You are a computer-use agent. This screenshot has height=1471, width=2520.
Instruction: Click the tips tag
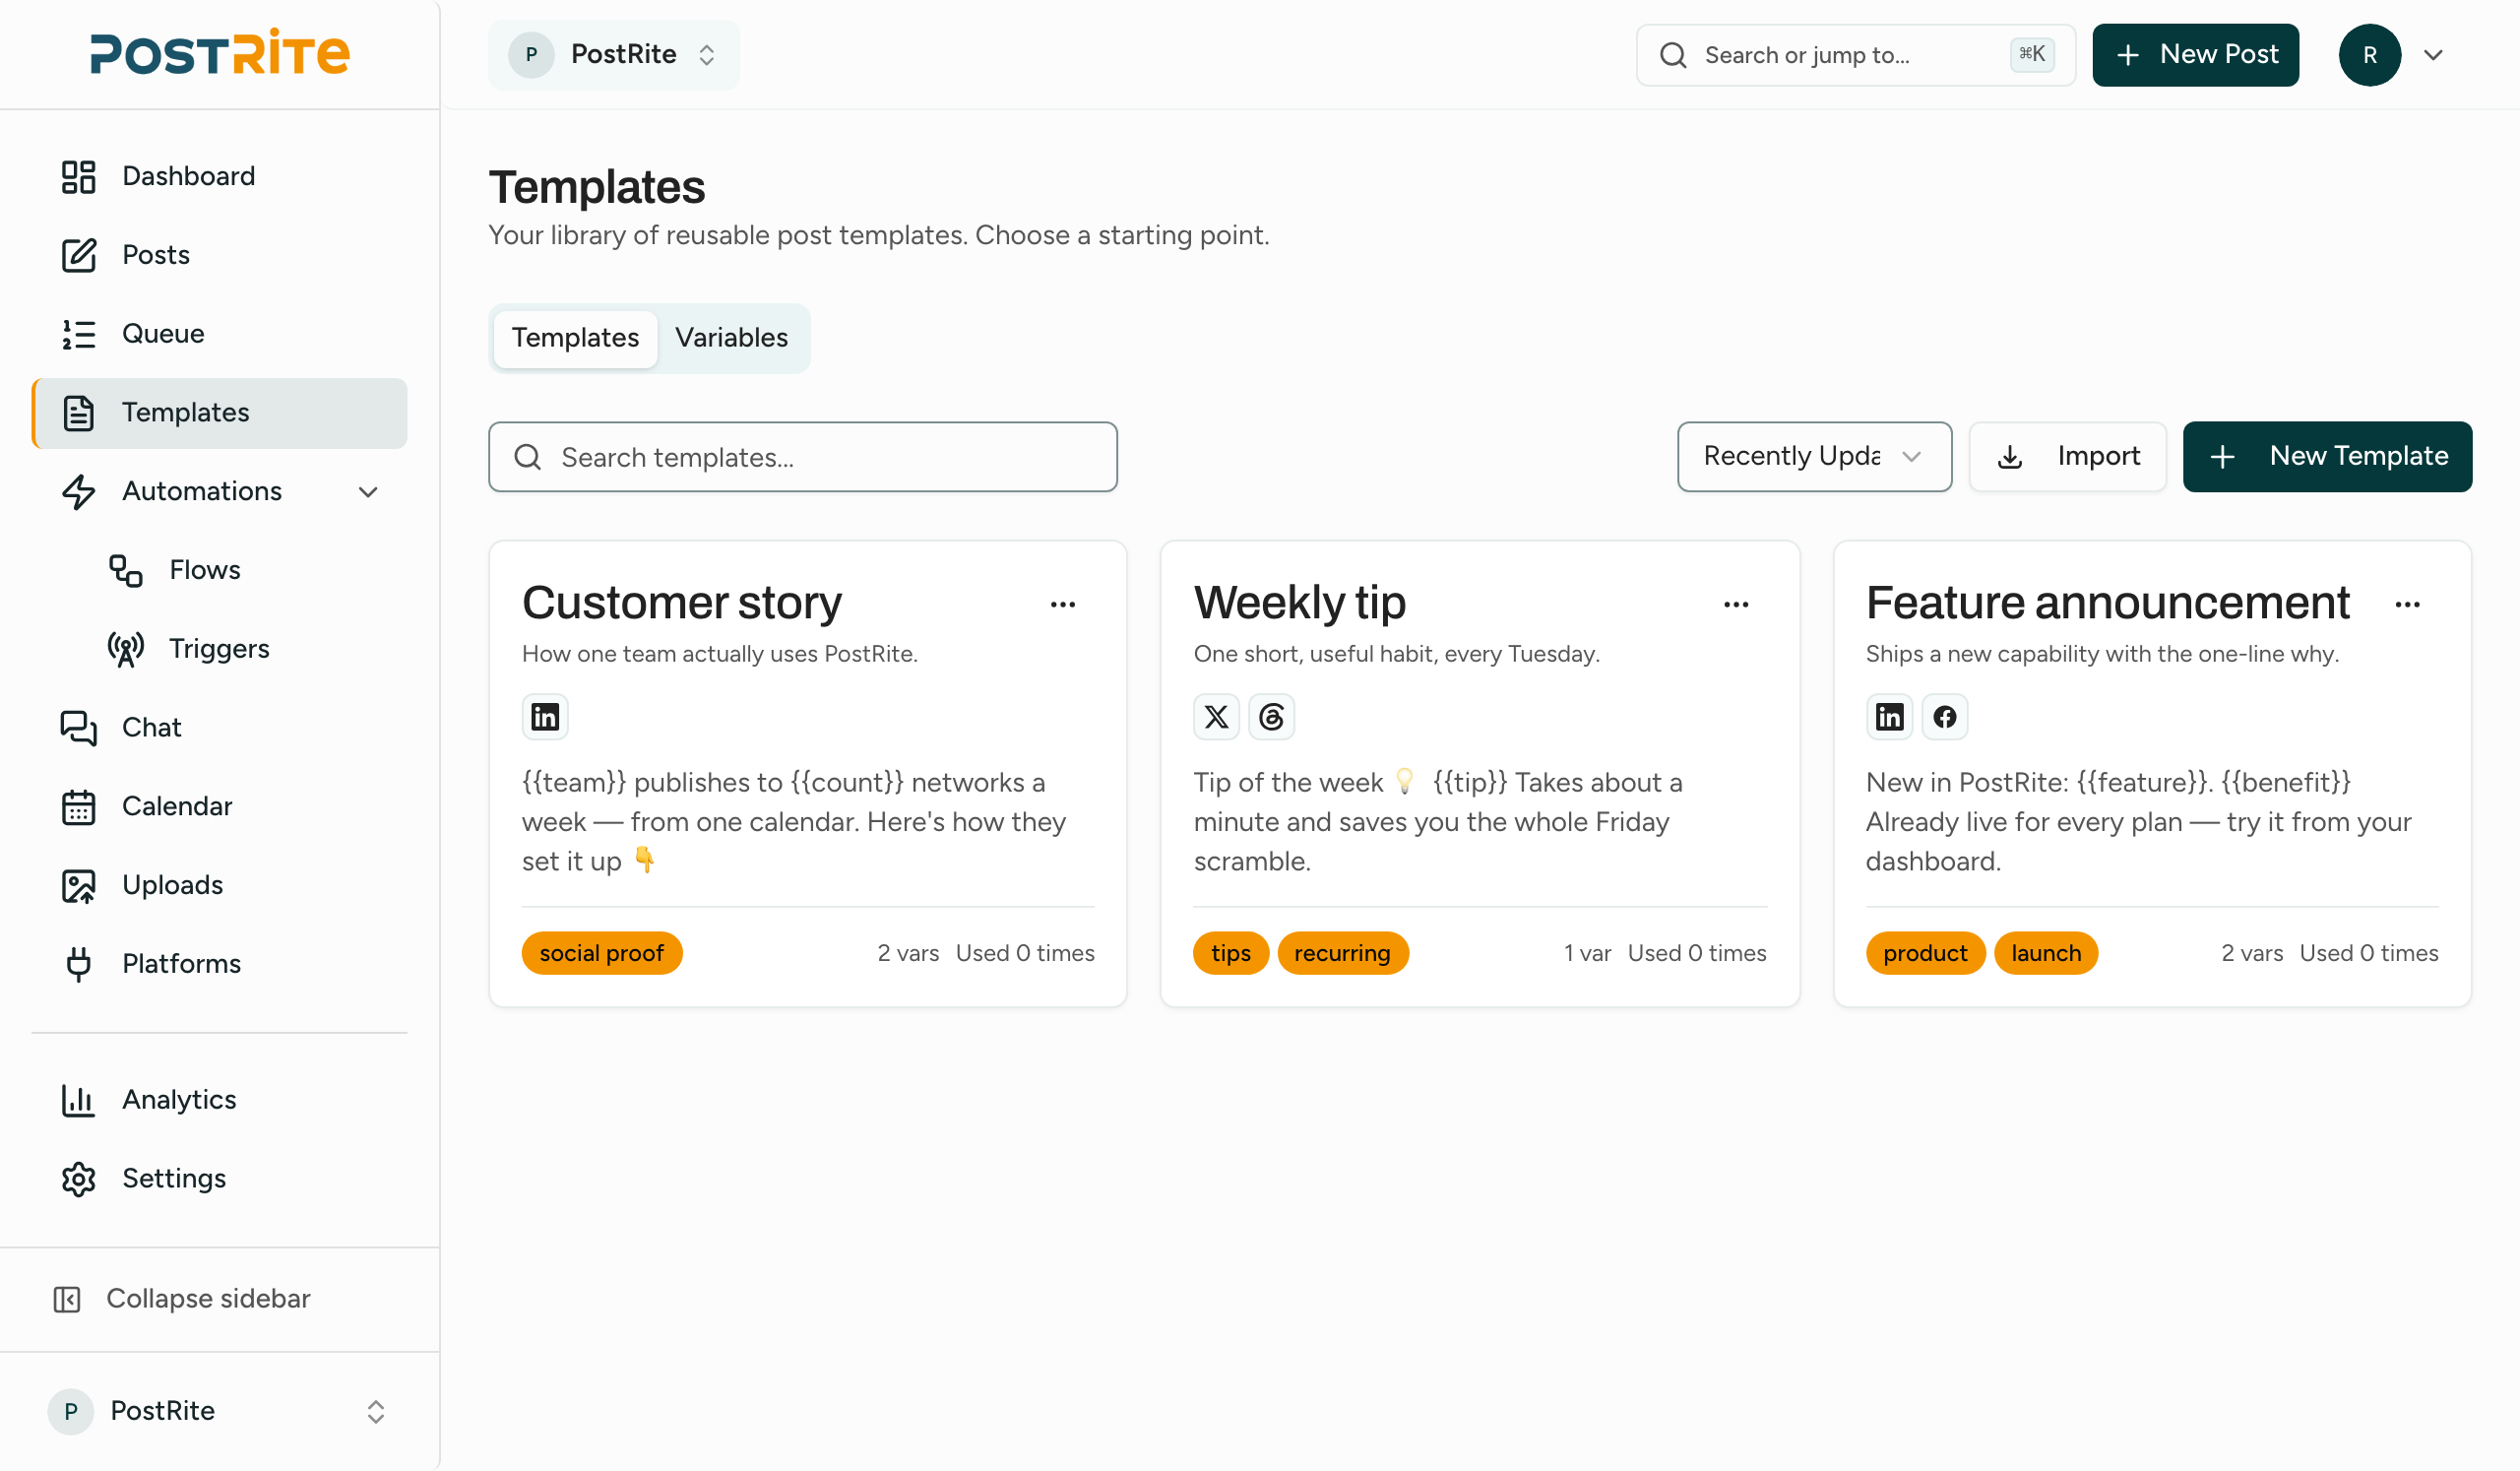(x=1231, y=954)
